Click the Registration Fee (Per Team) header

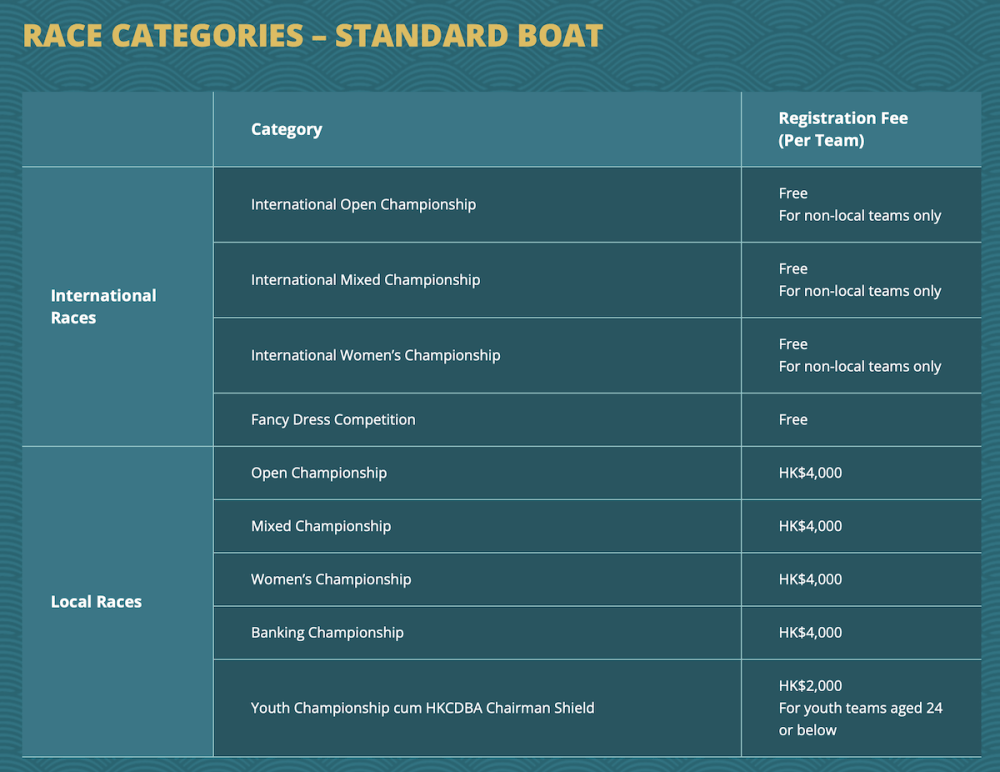843,129
